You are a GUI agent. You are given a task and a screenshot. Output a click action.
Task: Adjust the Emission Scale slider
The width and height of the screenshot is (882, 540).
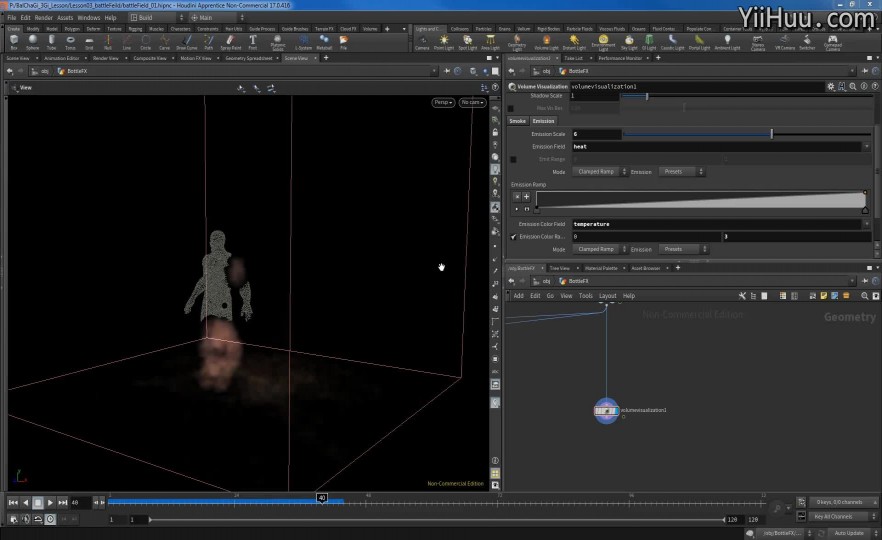pyautogui.click(x=747, y=134)
